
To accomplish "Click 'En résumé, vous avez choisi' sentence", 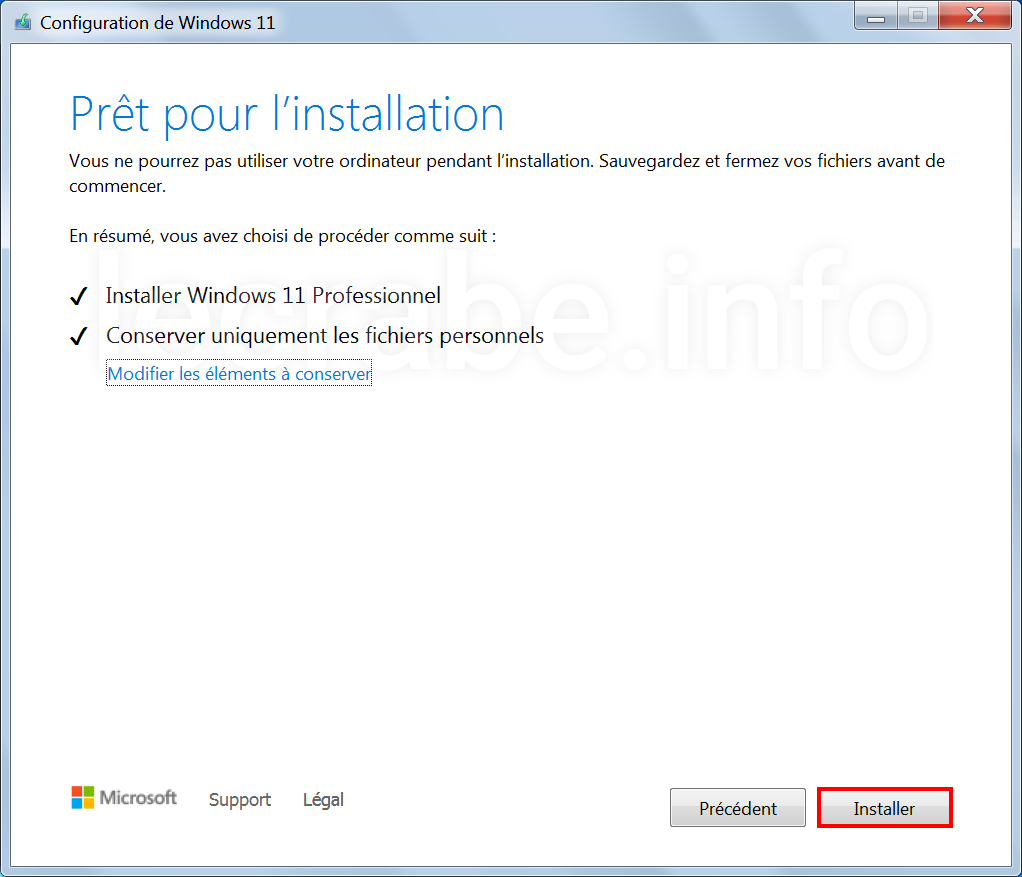I will pyautogui.click(x=282, y=236).
